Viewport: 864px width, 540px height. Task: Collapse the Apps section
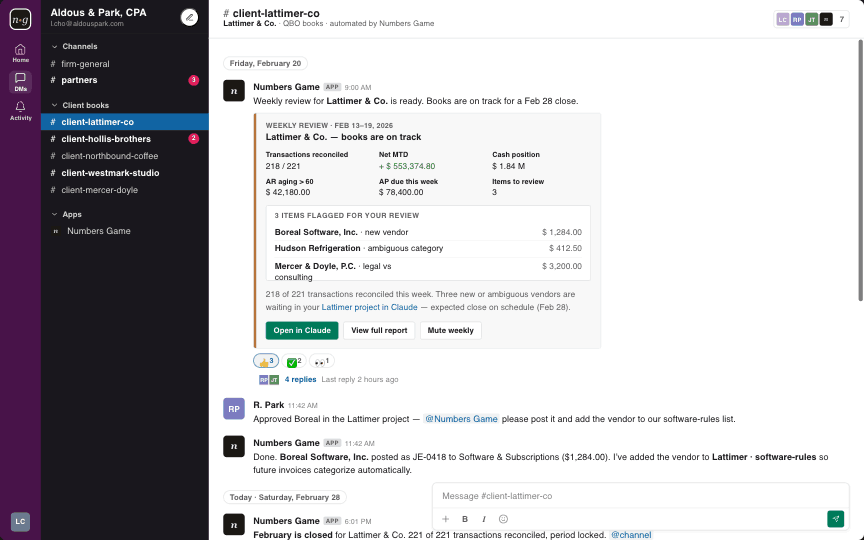[66, 214]
